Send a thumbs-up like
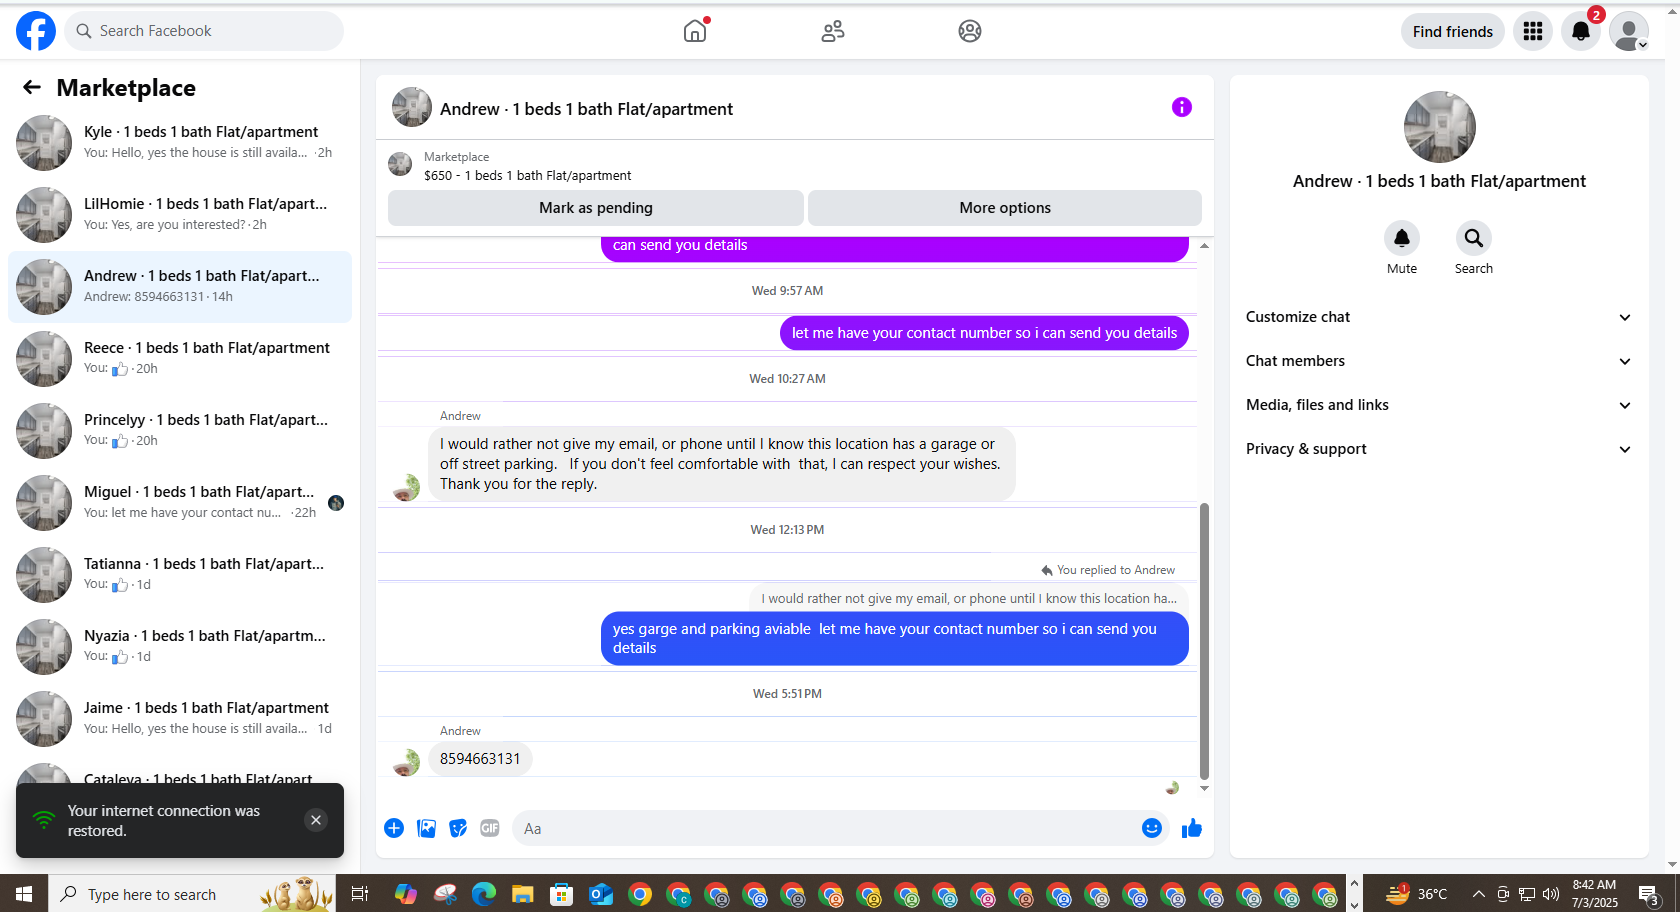This screenshot has width=1680, height=912. click(1191, 828)
